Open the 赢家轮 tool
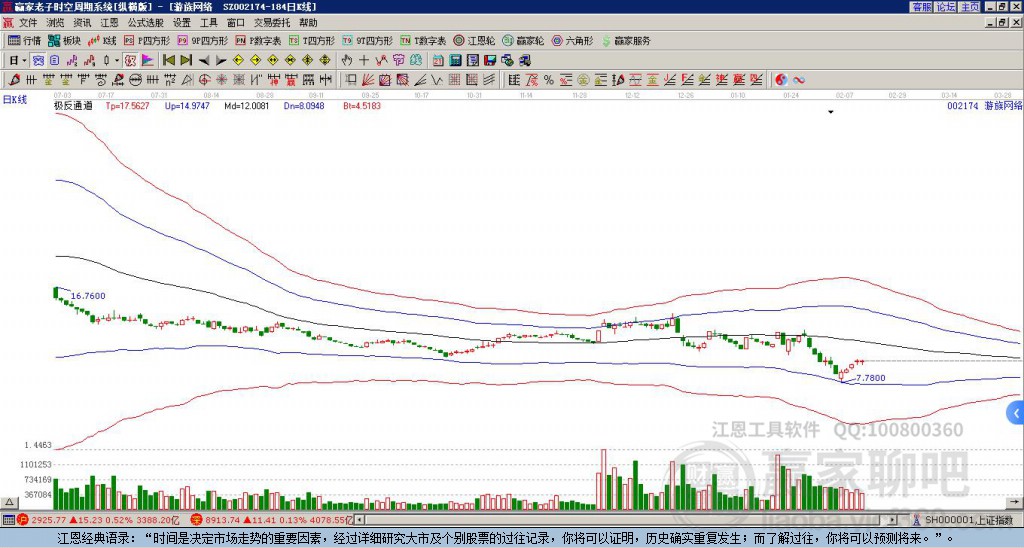Viewport: 1024px width, 548px height. coord(523,40)
